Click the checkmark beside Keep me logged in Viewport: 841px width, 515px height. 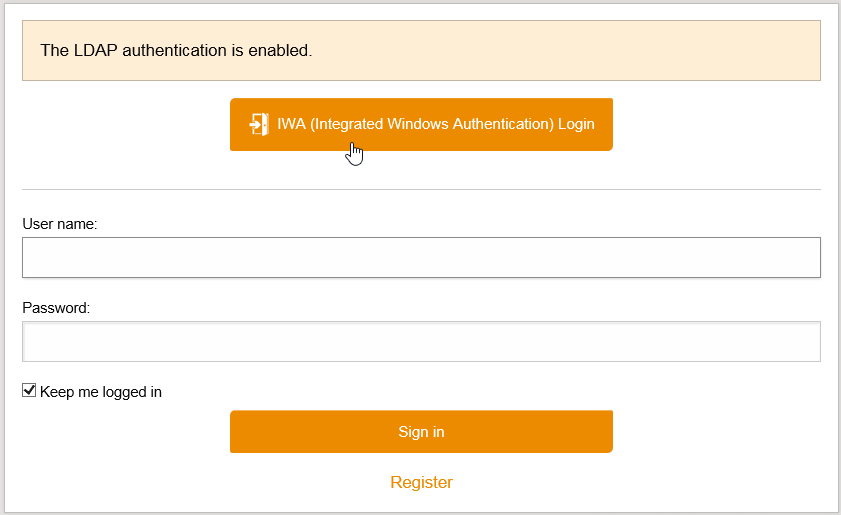click(x=30, y=391)
